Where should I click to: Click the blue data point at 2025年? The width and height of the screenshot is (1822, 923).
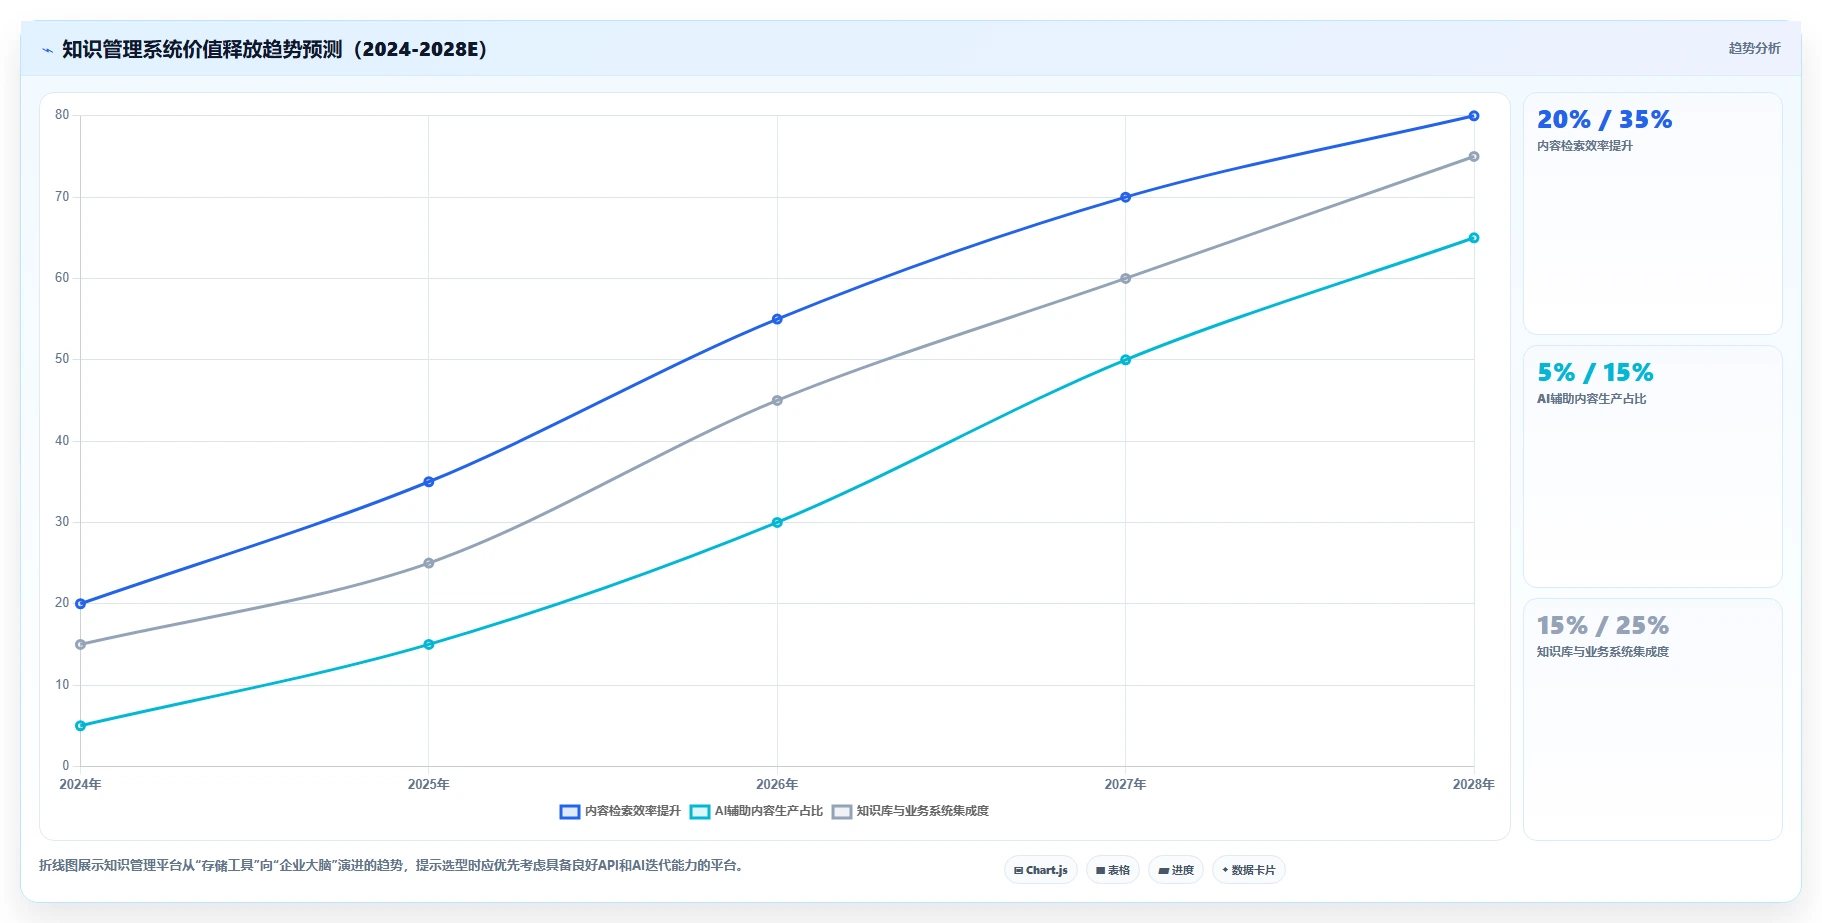[x=429, y=482]
